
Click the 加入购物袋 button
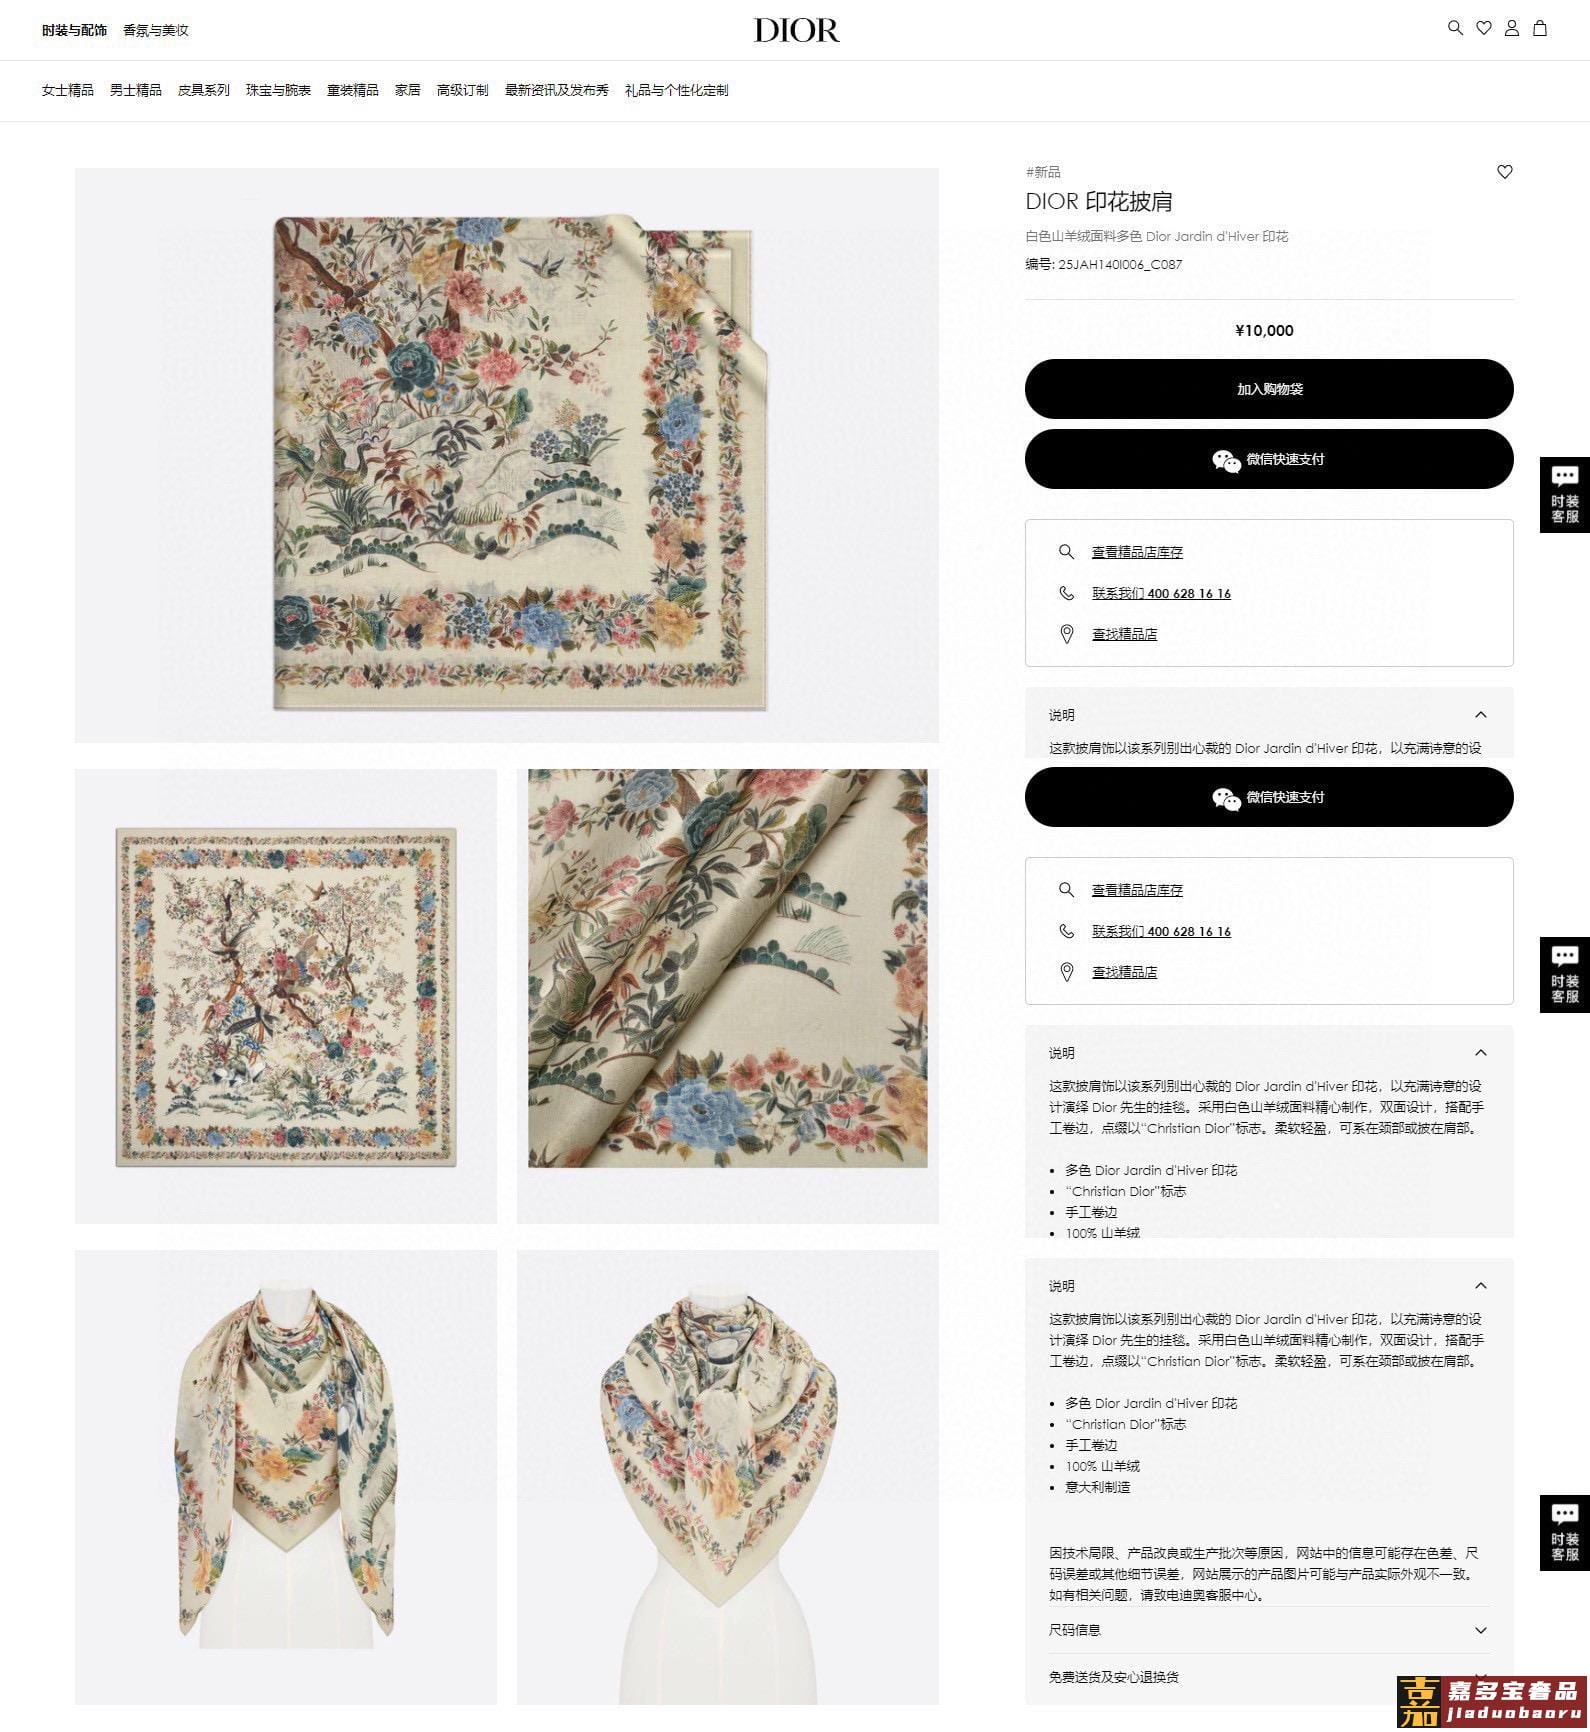1269,389
